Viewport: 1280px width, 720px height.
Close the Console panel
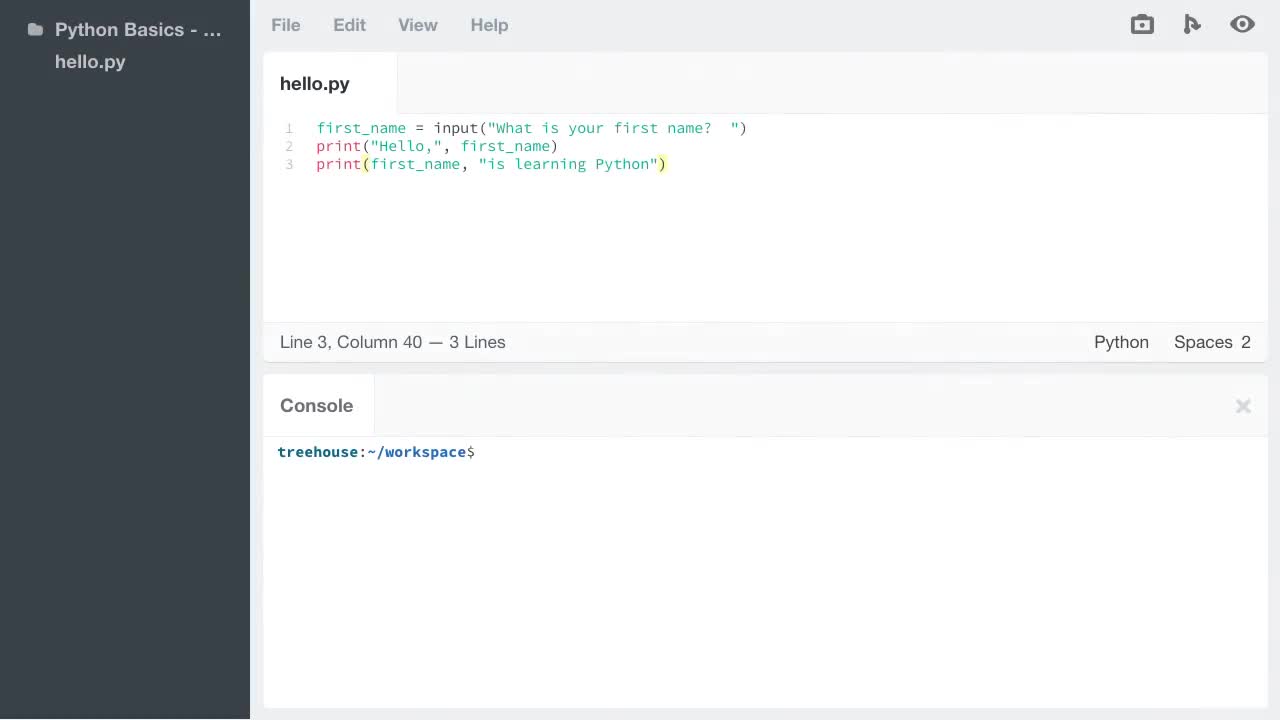pos(1243,406)
